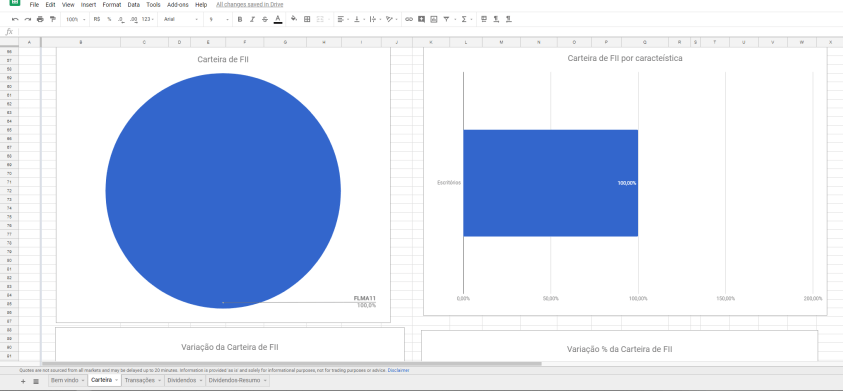Open the text color picker
843x391 pixels.
point(277,19)
